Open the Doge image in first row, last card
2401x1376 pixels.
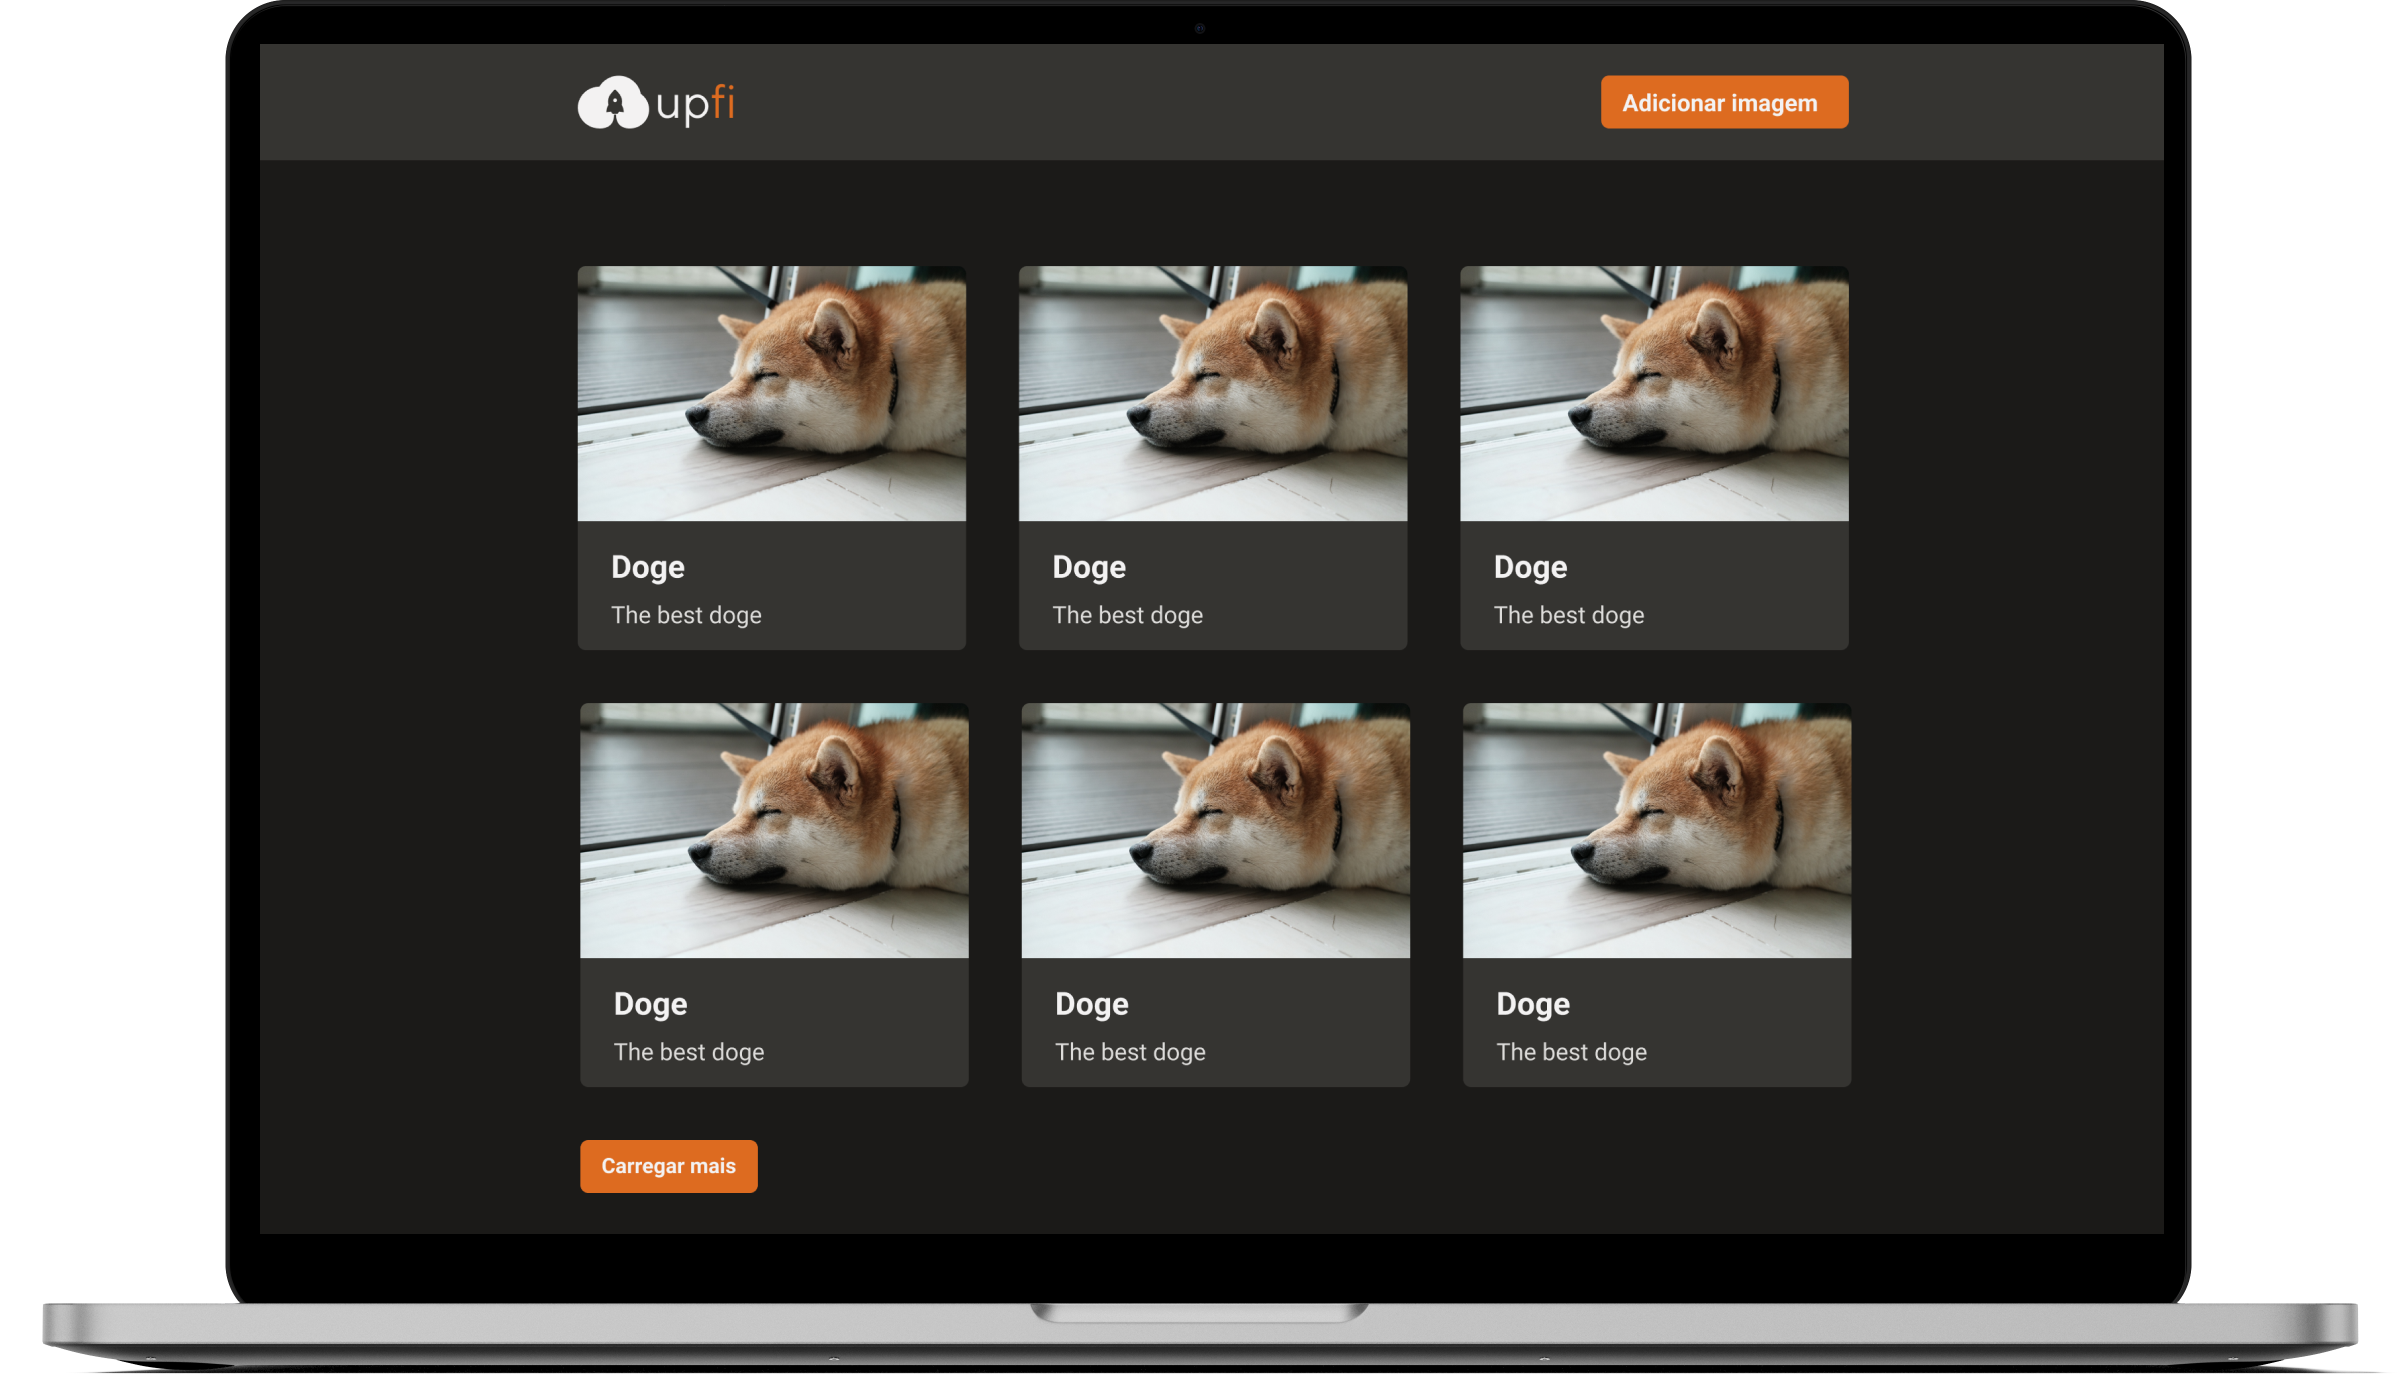click(x=1653, y=393)
